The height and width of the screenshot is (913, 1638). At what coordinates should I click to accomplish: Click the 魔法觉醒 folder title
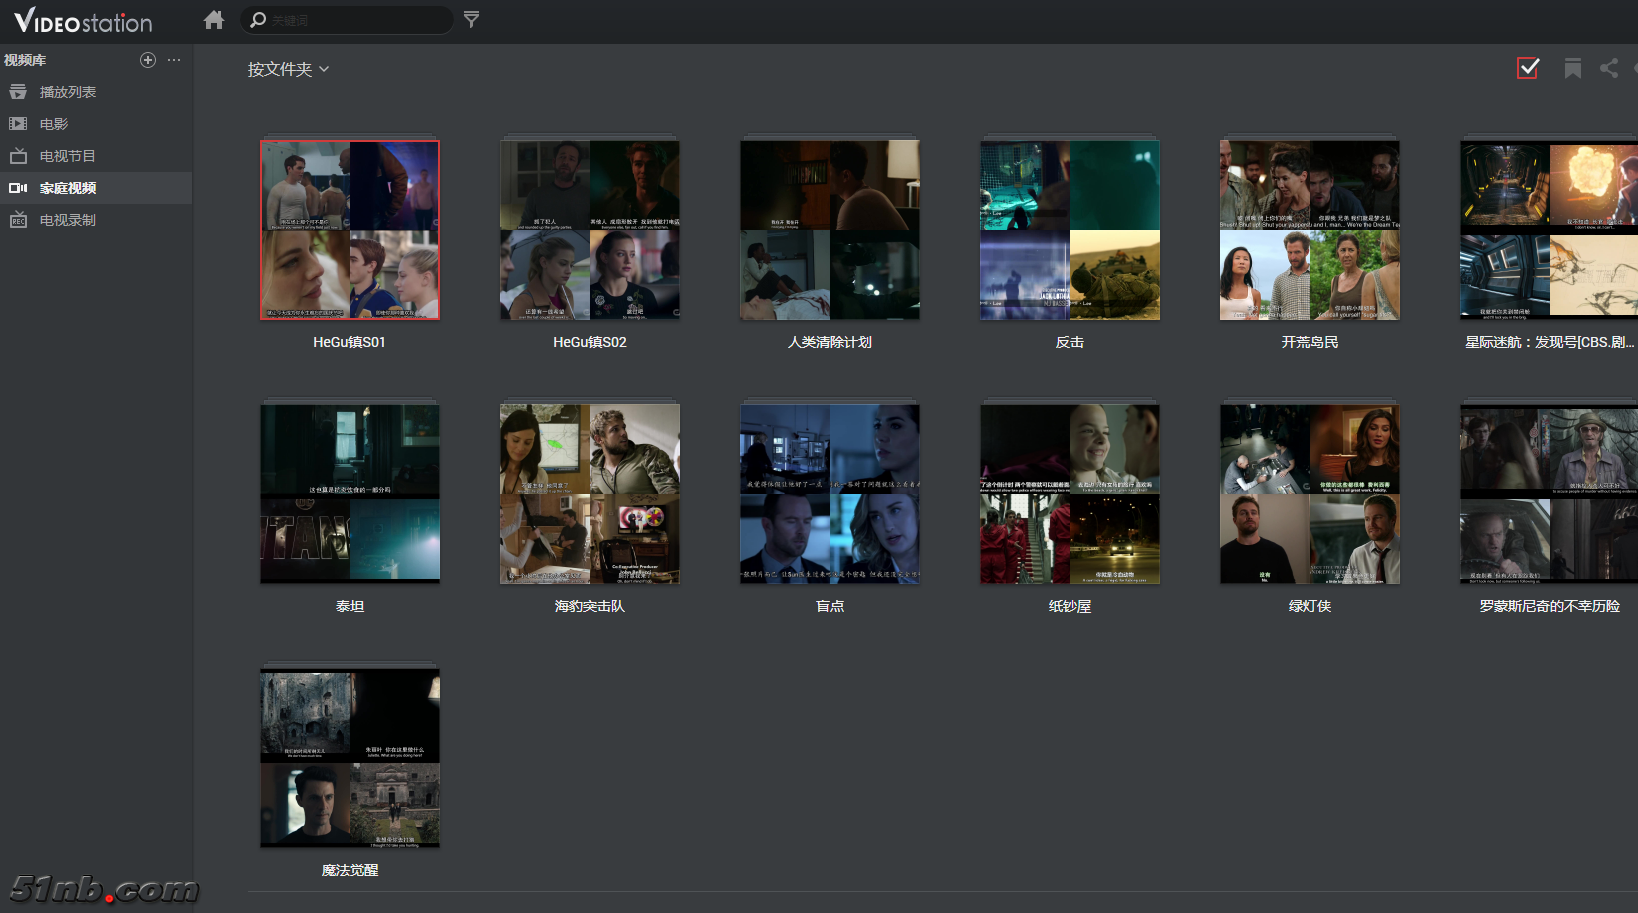coord(349,870)
